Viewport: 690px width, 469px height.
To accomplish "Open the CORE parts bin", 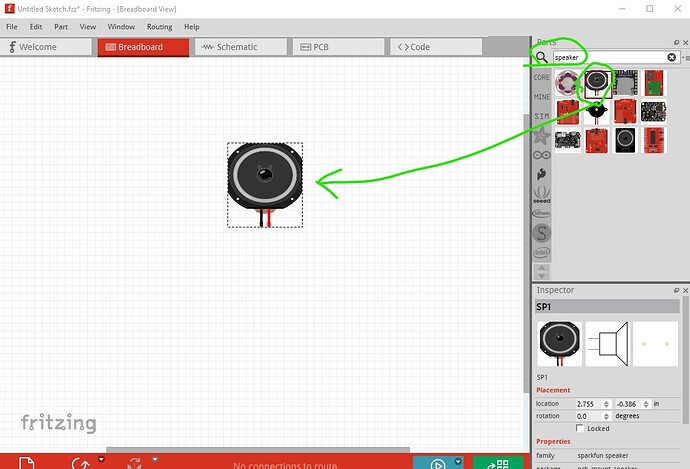I will point(541,77).
